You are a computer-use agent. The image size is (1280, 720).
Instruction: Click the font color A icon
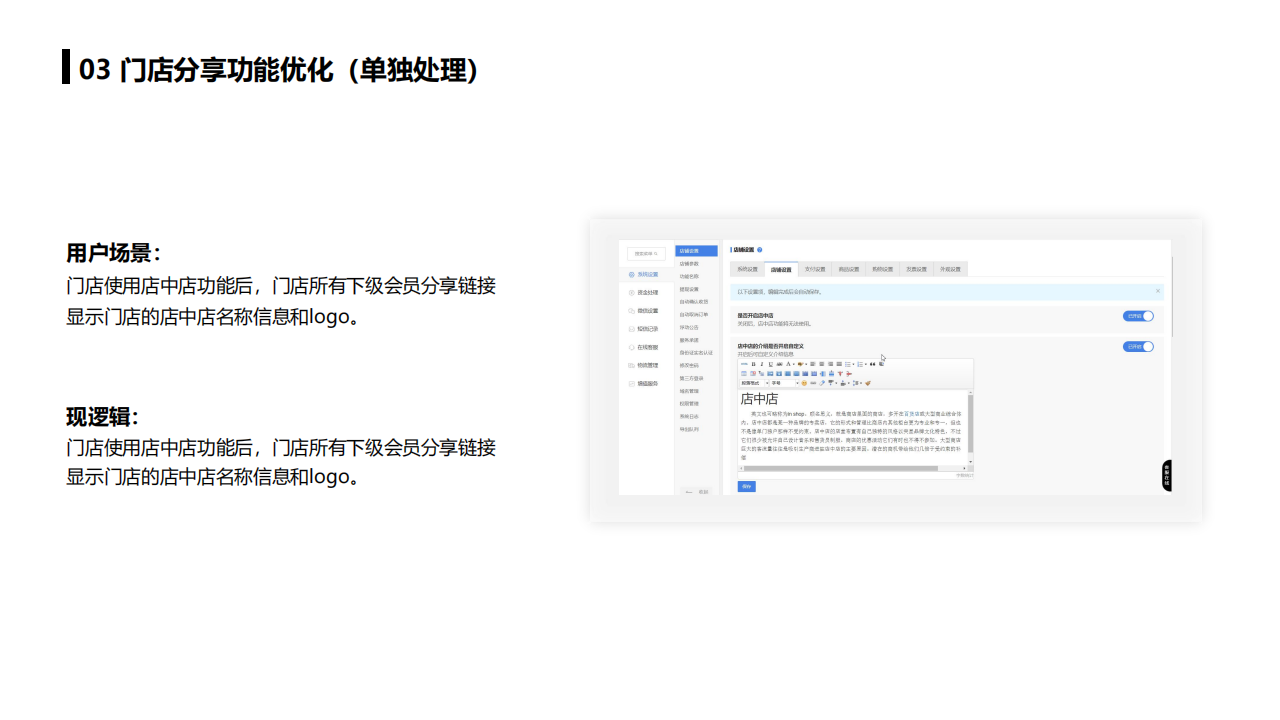pos(788,364)
